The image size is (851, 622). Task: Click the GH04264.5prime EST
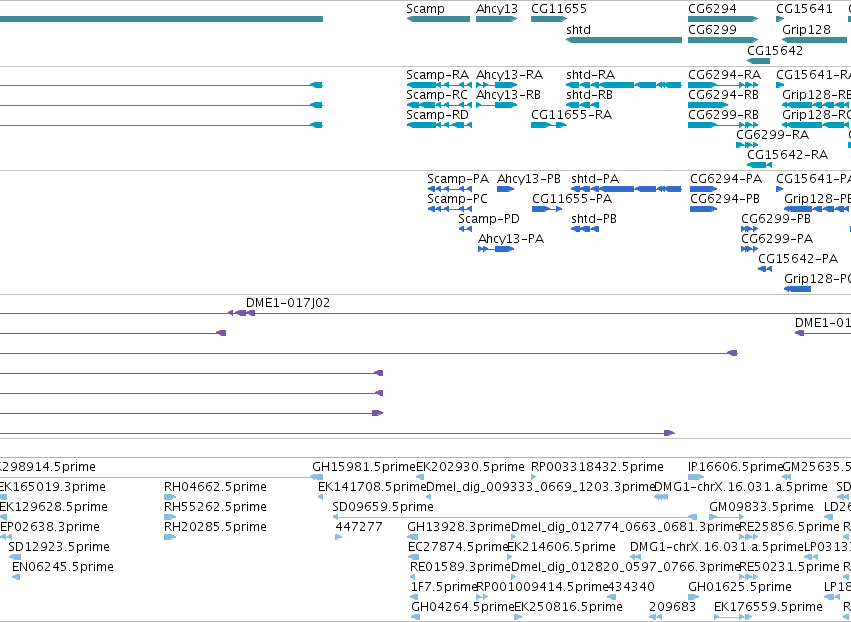pyautogui.click(x=415, y=617)
